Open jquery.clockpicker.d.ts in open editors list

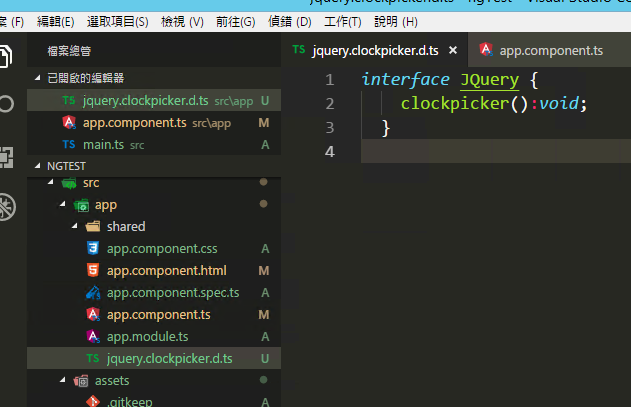(154, 100)
